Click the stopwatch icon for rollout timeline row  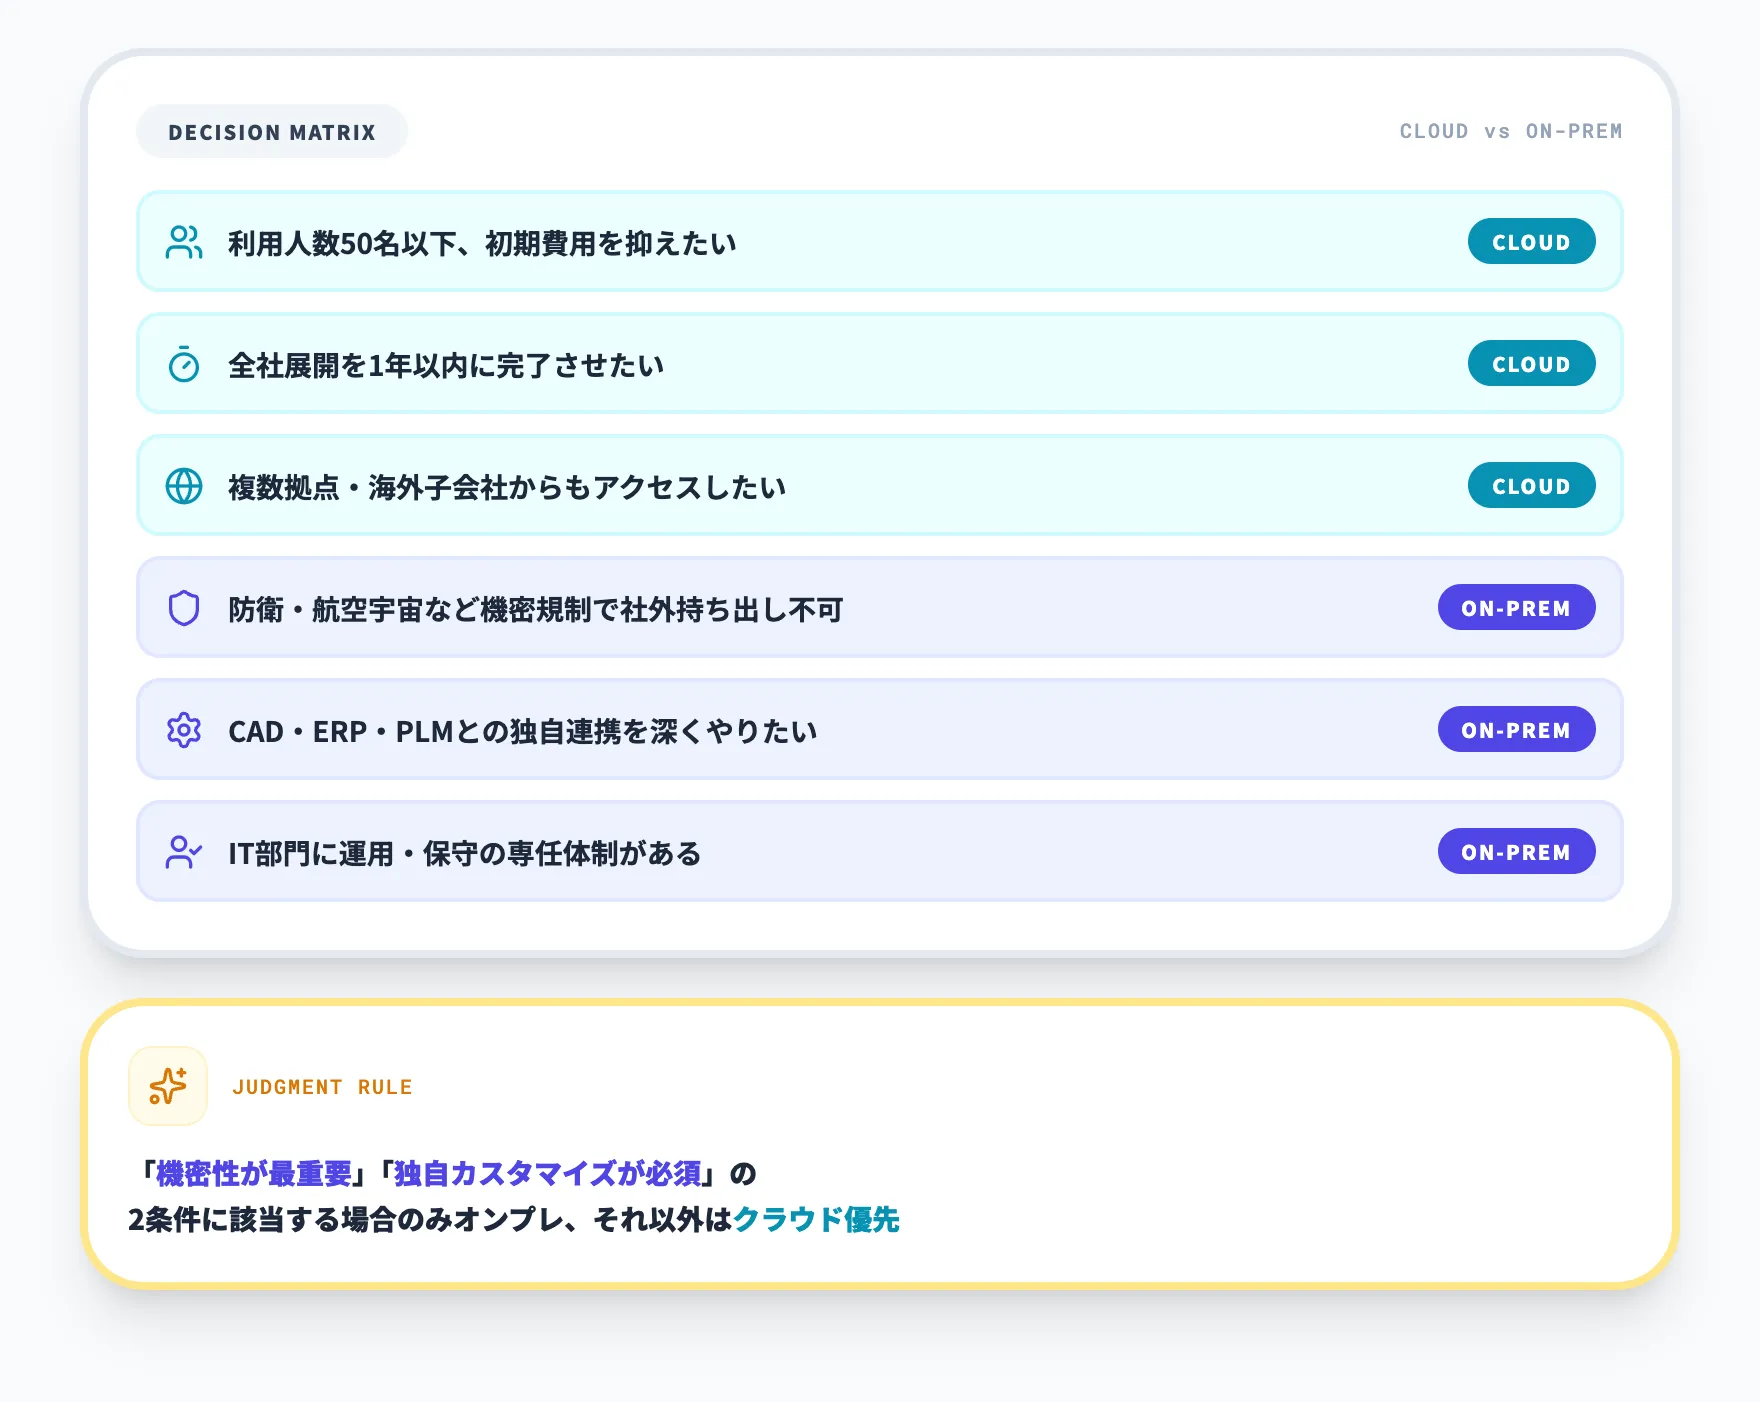(184, 364)
